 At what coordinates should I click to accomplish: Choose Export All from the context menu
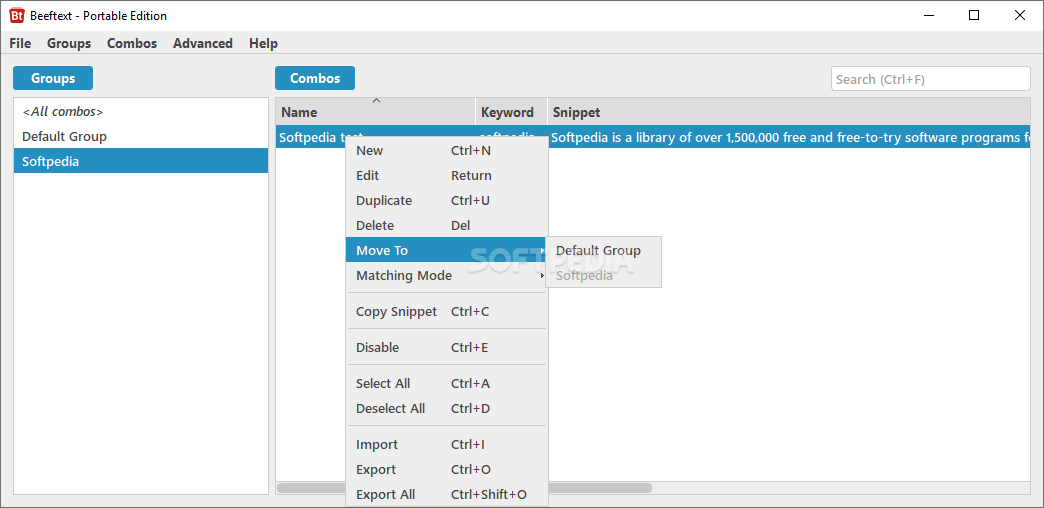coord(447,494)
